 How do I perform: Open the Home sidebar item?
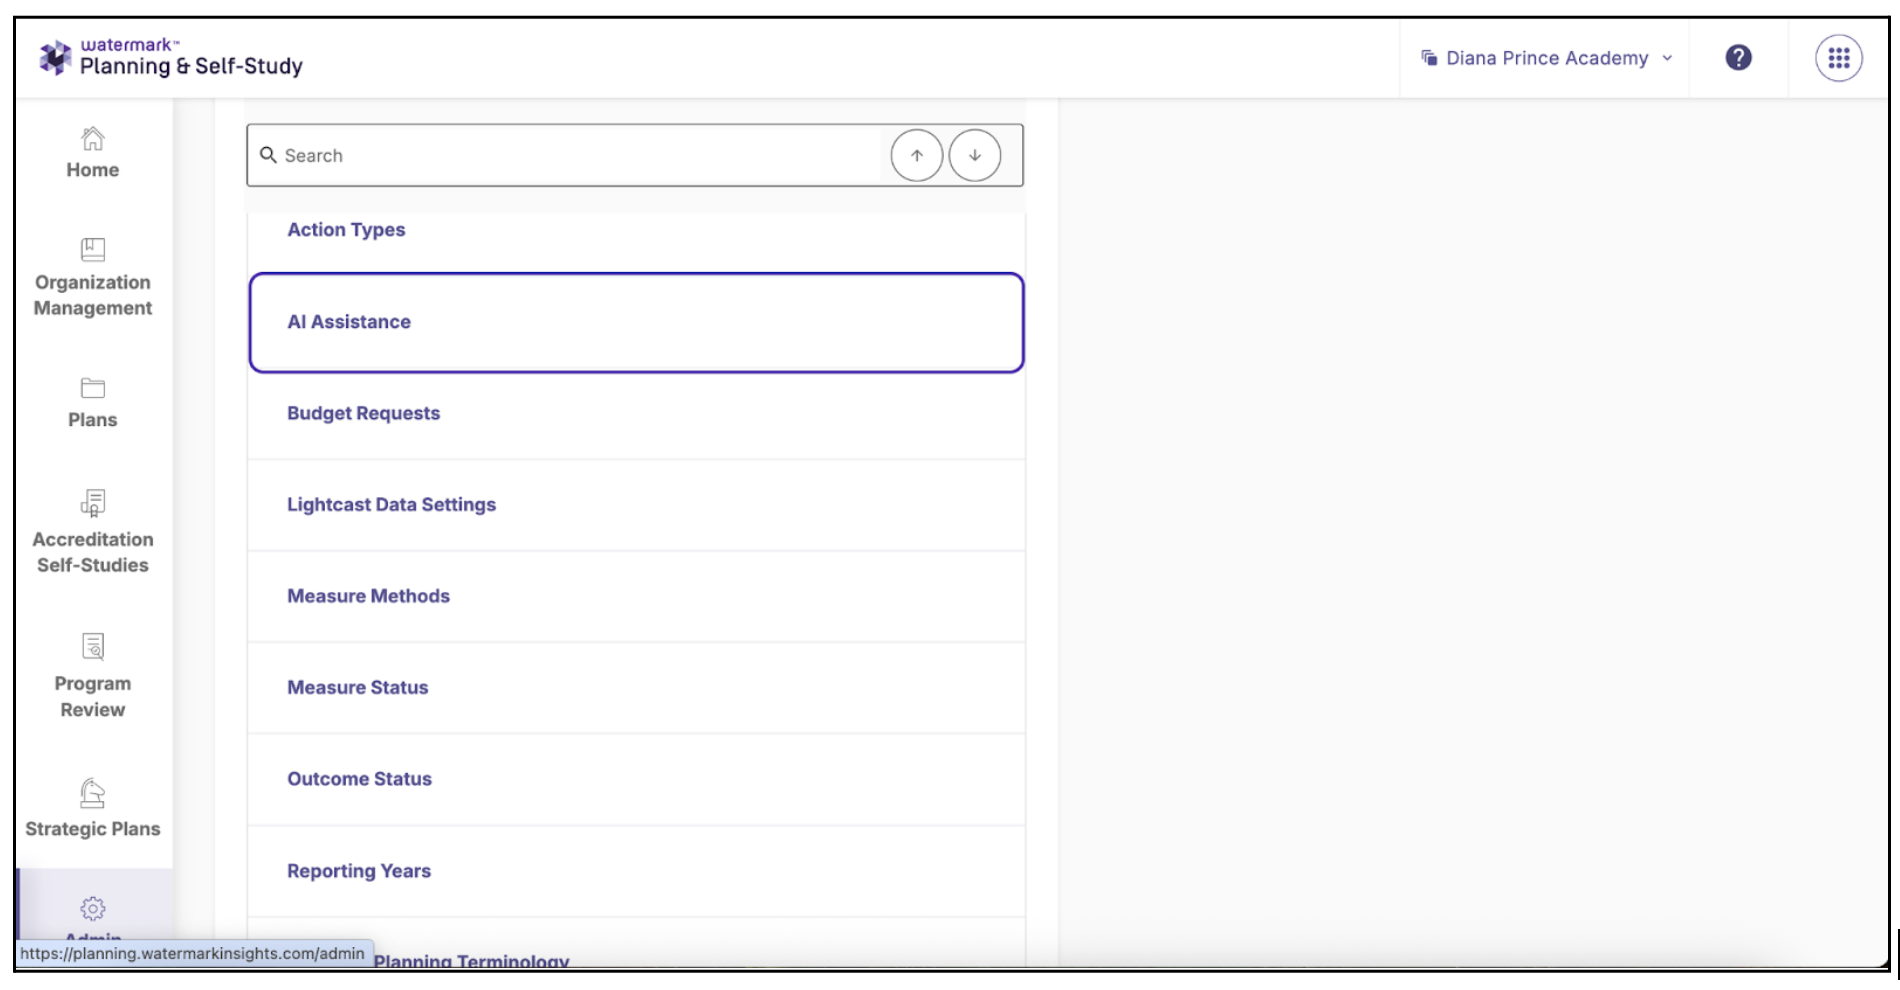click(x=93, y=153)
